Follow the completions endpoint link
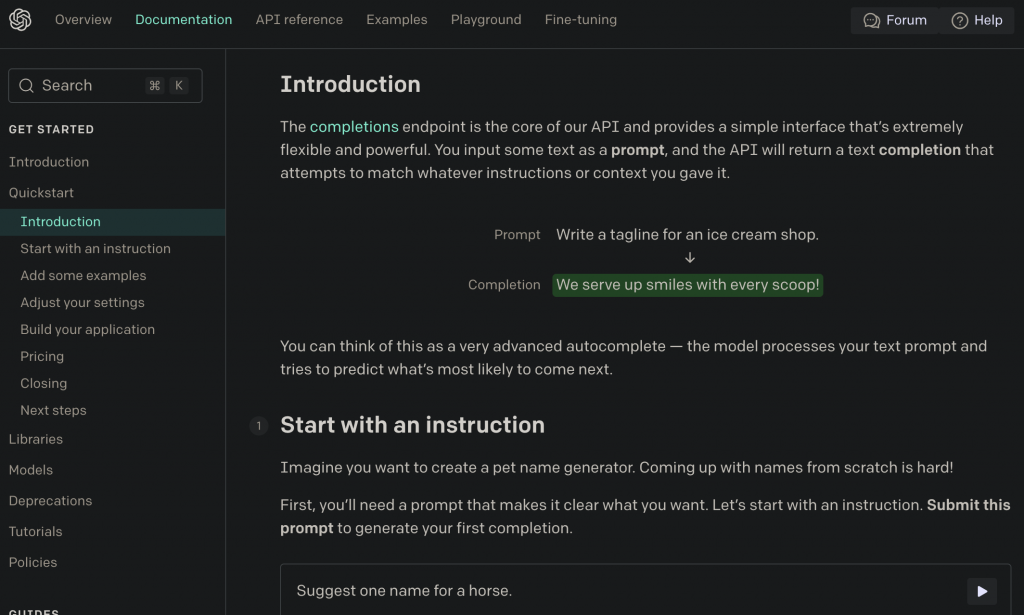 coord(354,127)
